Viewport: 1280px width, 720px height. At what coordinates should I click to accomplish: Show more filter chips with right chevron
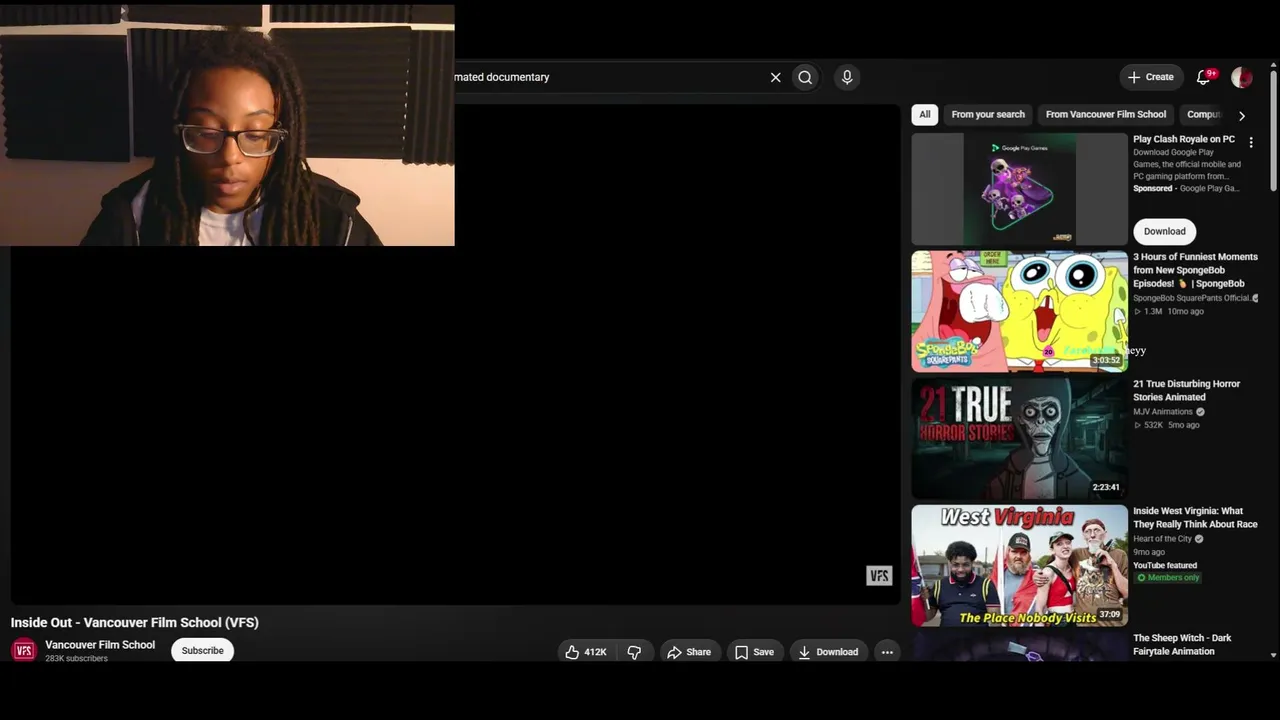[x=1242, y=115]
